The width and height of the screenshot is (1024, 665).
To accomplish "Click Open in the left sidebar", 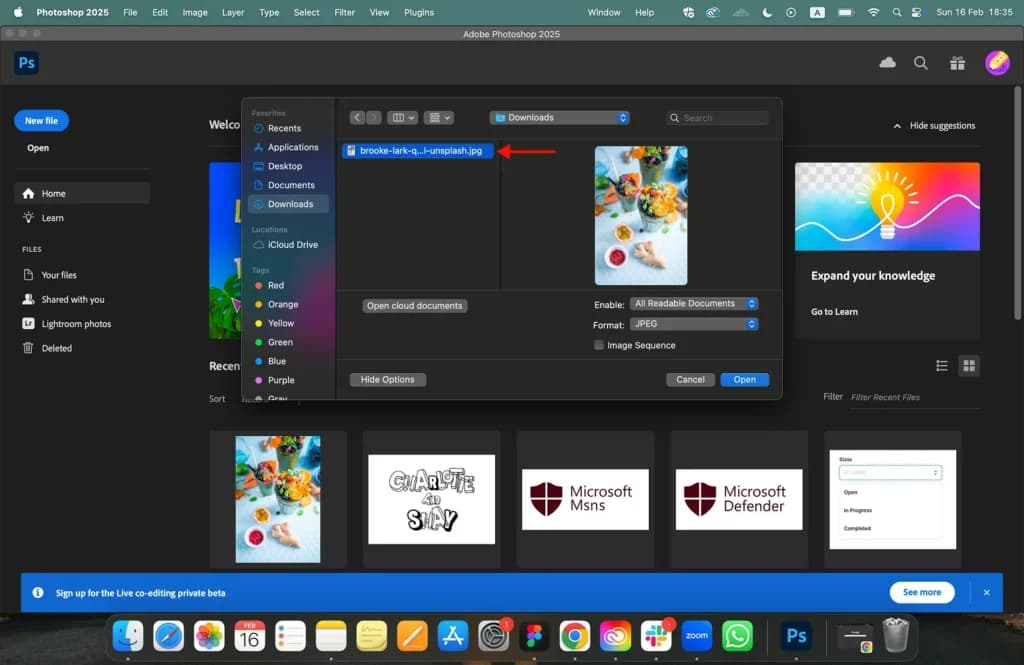I will coord(38,148).
